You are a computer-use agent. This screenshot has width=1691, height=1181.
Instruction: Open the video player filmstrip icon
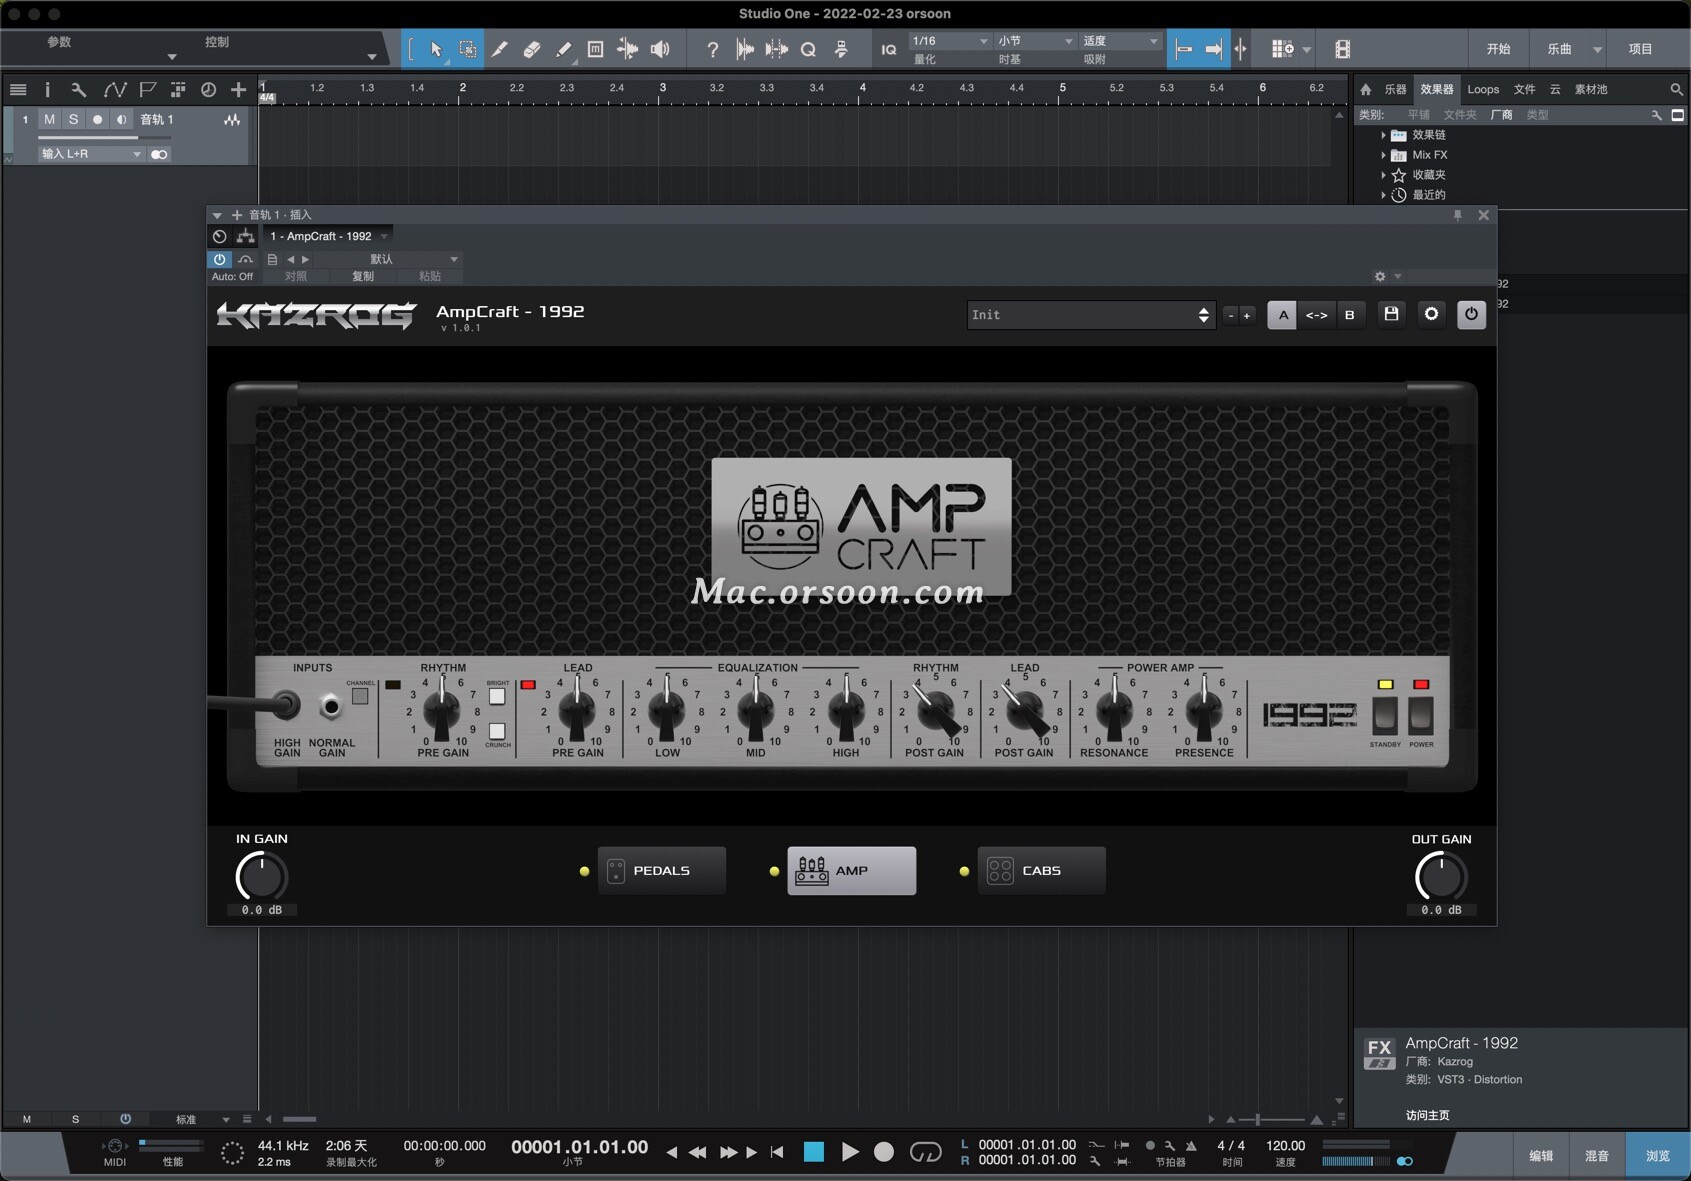[x=1342, y=49]
